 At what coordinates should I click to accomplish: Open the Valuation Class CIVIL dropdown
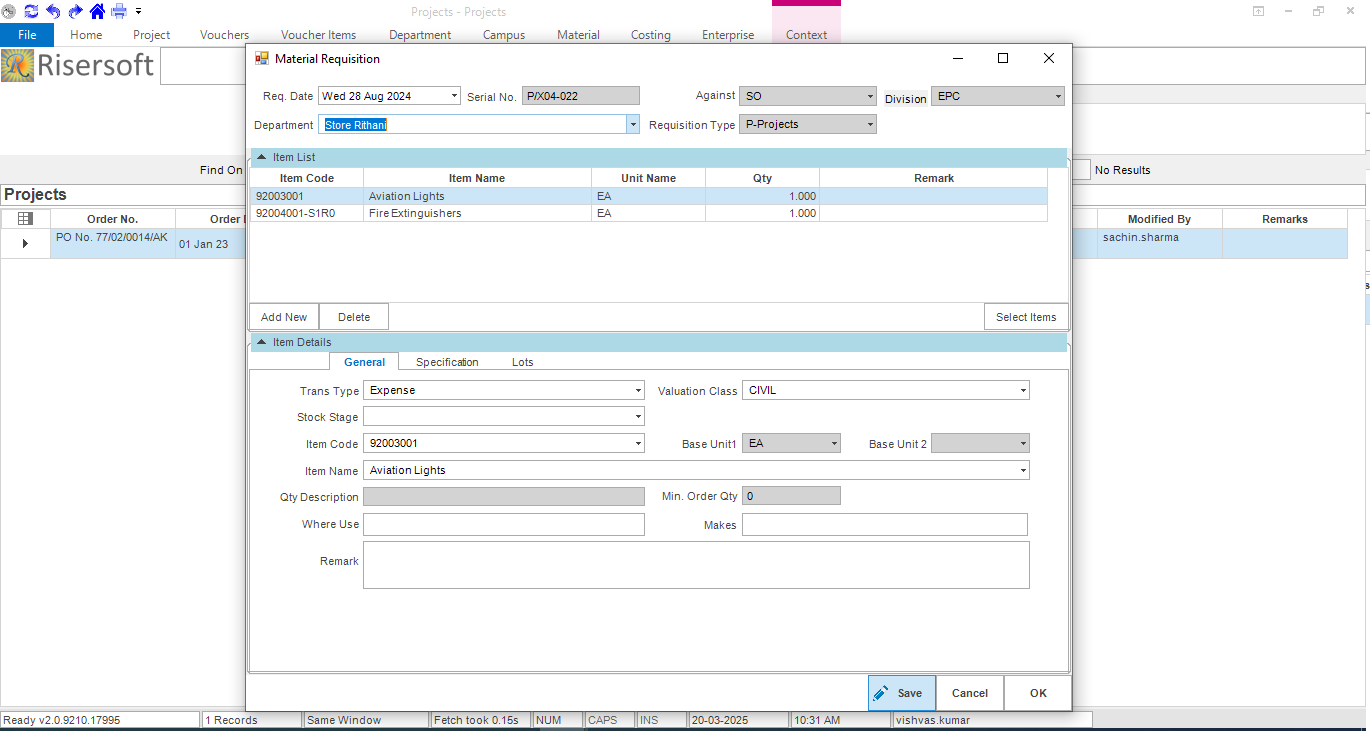coord(1023,391)
